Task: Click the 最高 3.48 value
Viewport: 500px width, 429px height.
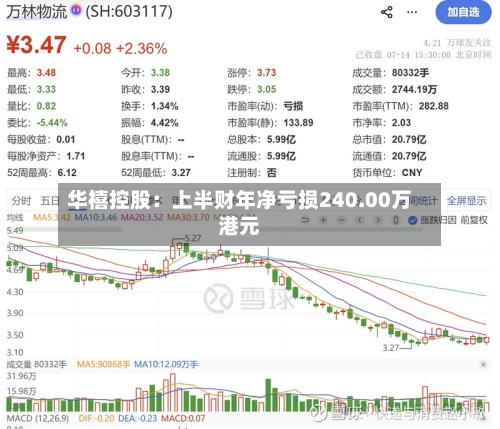Action: click(x=46, y=73)
